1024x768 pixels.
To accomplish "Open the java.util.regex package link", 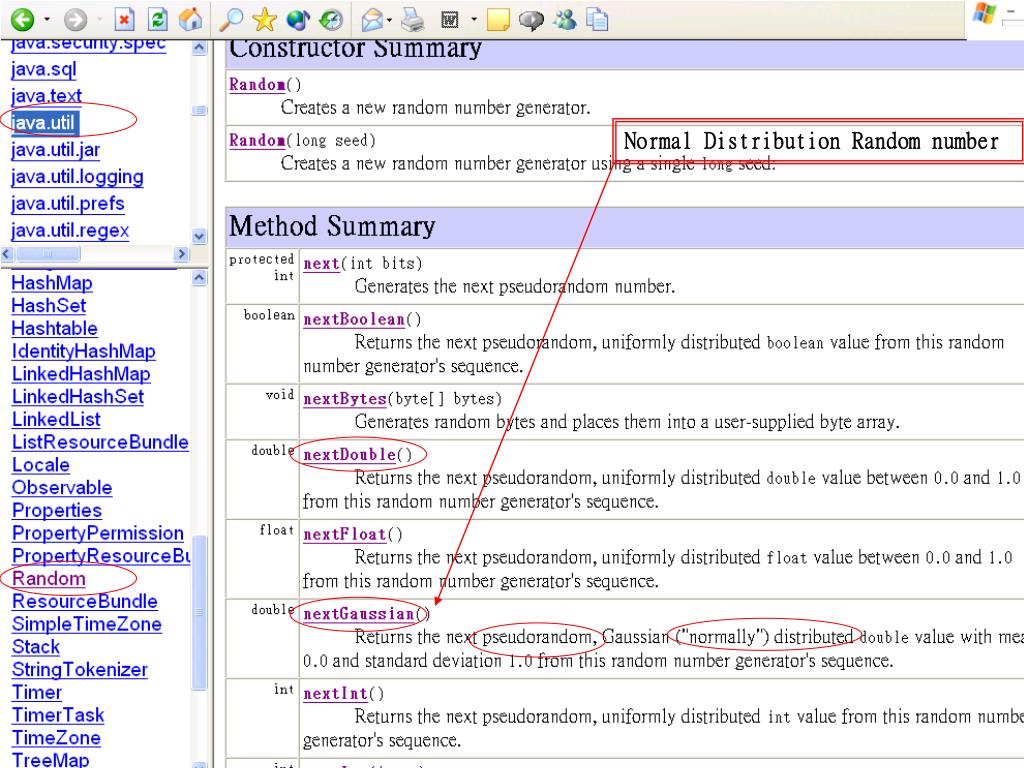I will (x=70, y=231).
